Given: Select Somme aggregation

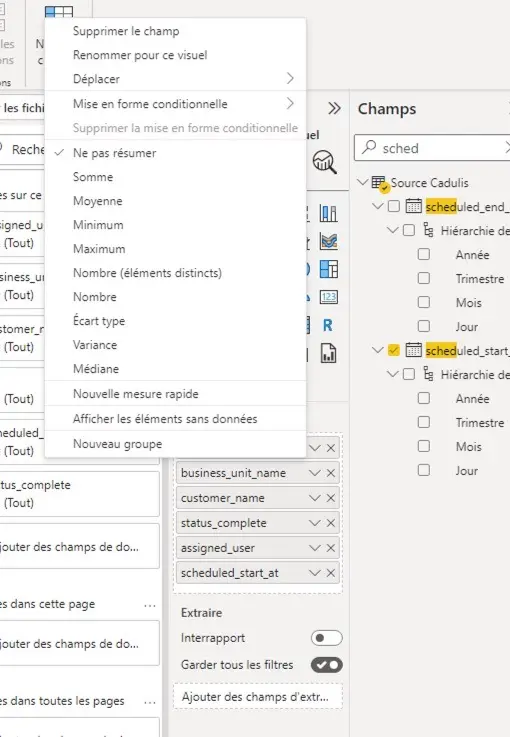Looking at the screenshot, I should [x=175, y=177].
